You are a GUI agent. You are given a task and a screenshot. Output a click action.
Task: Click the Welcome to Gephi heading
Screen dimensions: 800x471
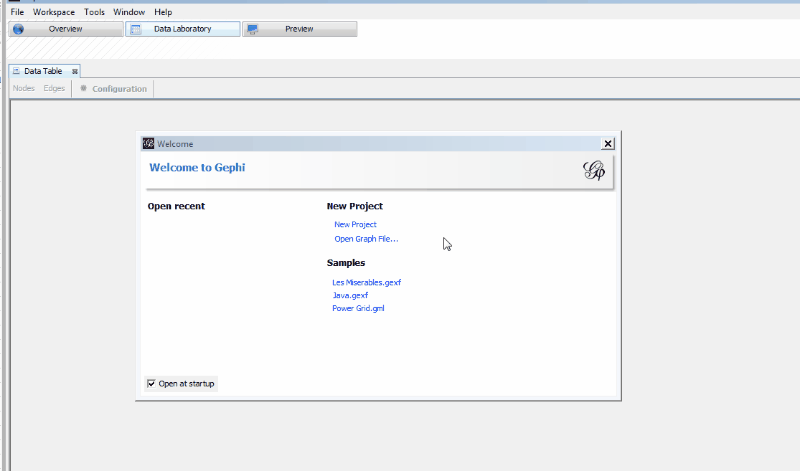pos(197,167)
